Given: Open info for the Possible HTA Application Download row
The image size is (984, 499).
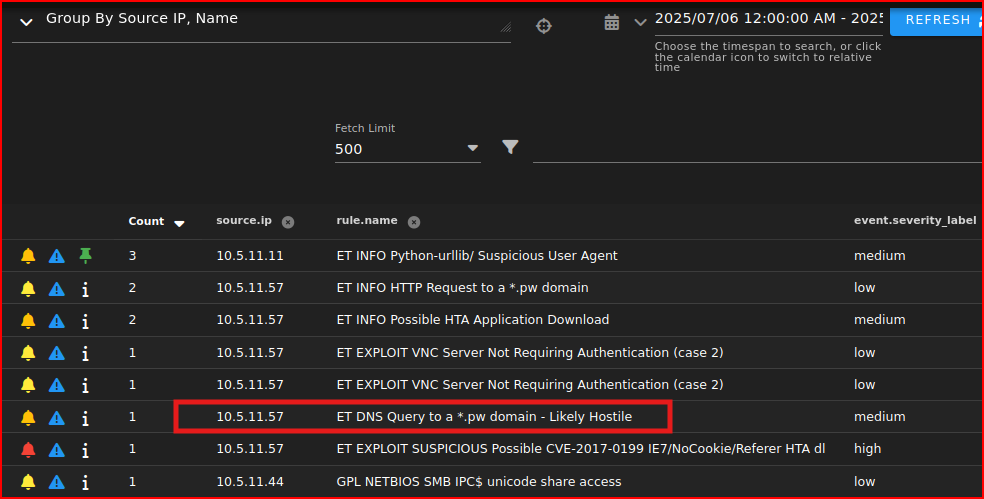Looking at the screenshot, I should click(x=85, y=321).
